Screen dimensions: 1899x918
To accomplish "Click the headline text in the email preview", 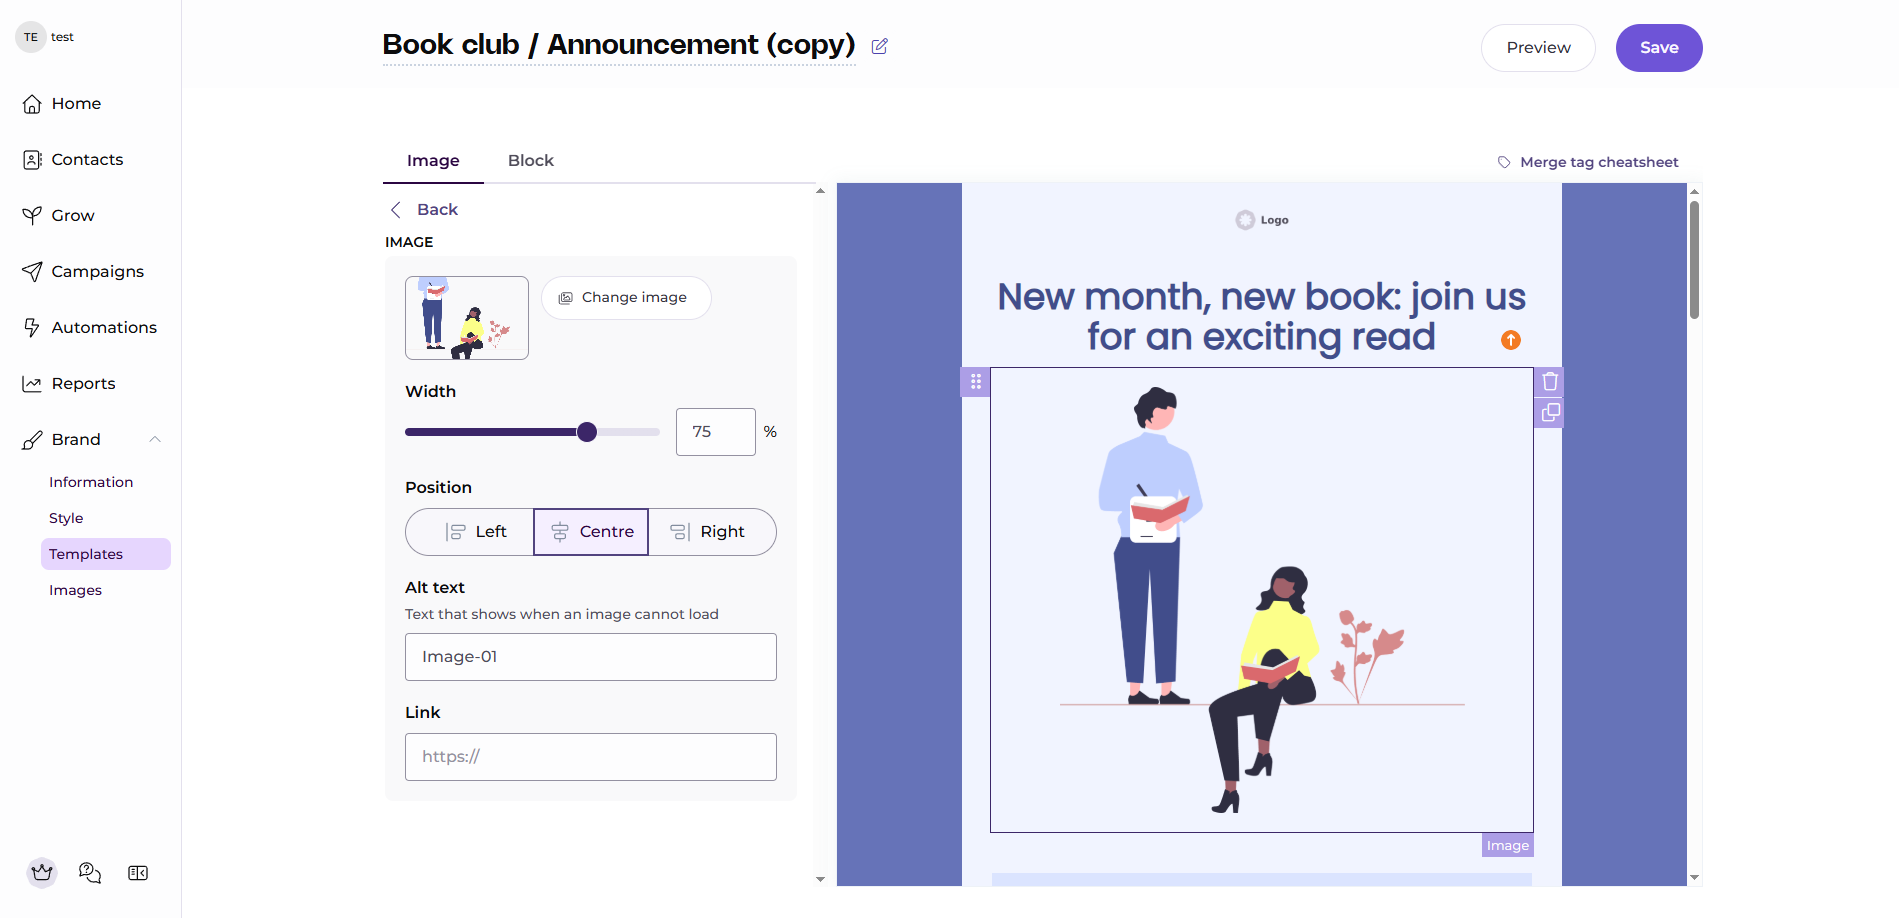I will pyautogui.click(x=1262, y=317).
